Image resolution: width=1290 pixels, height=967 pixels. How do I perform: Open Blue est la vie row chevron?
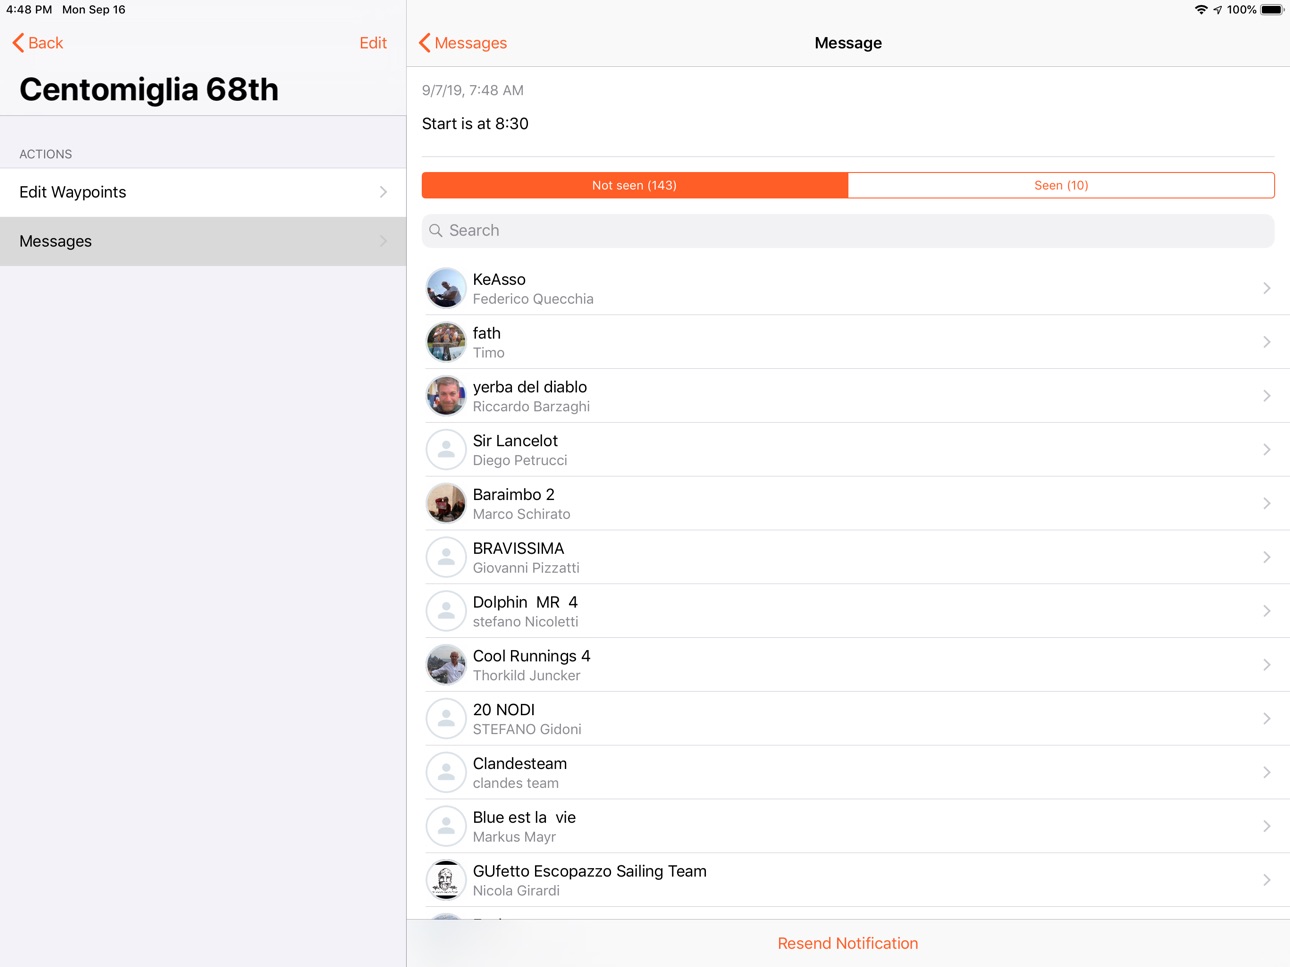tap(1267, 827)
